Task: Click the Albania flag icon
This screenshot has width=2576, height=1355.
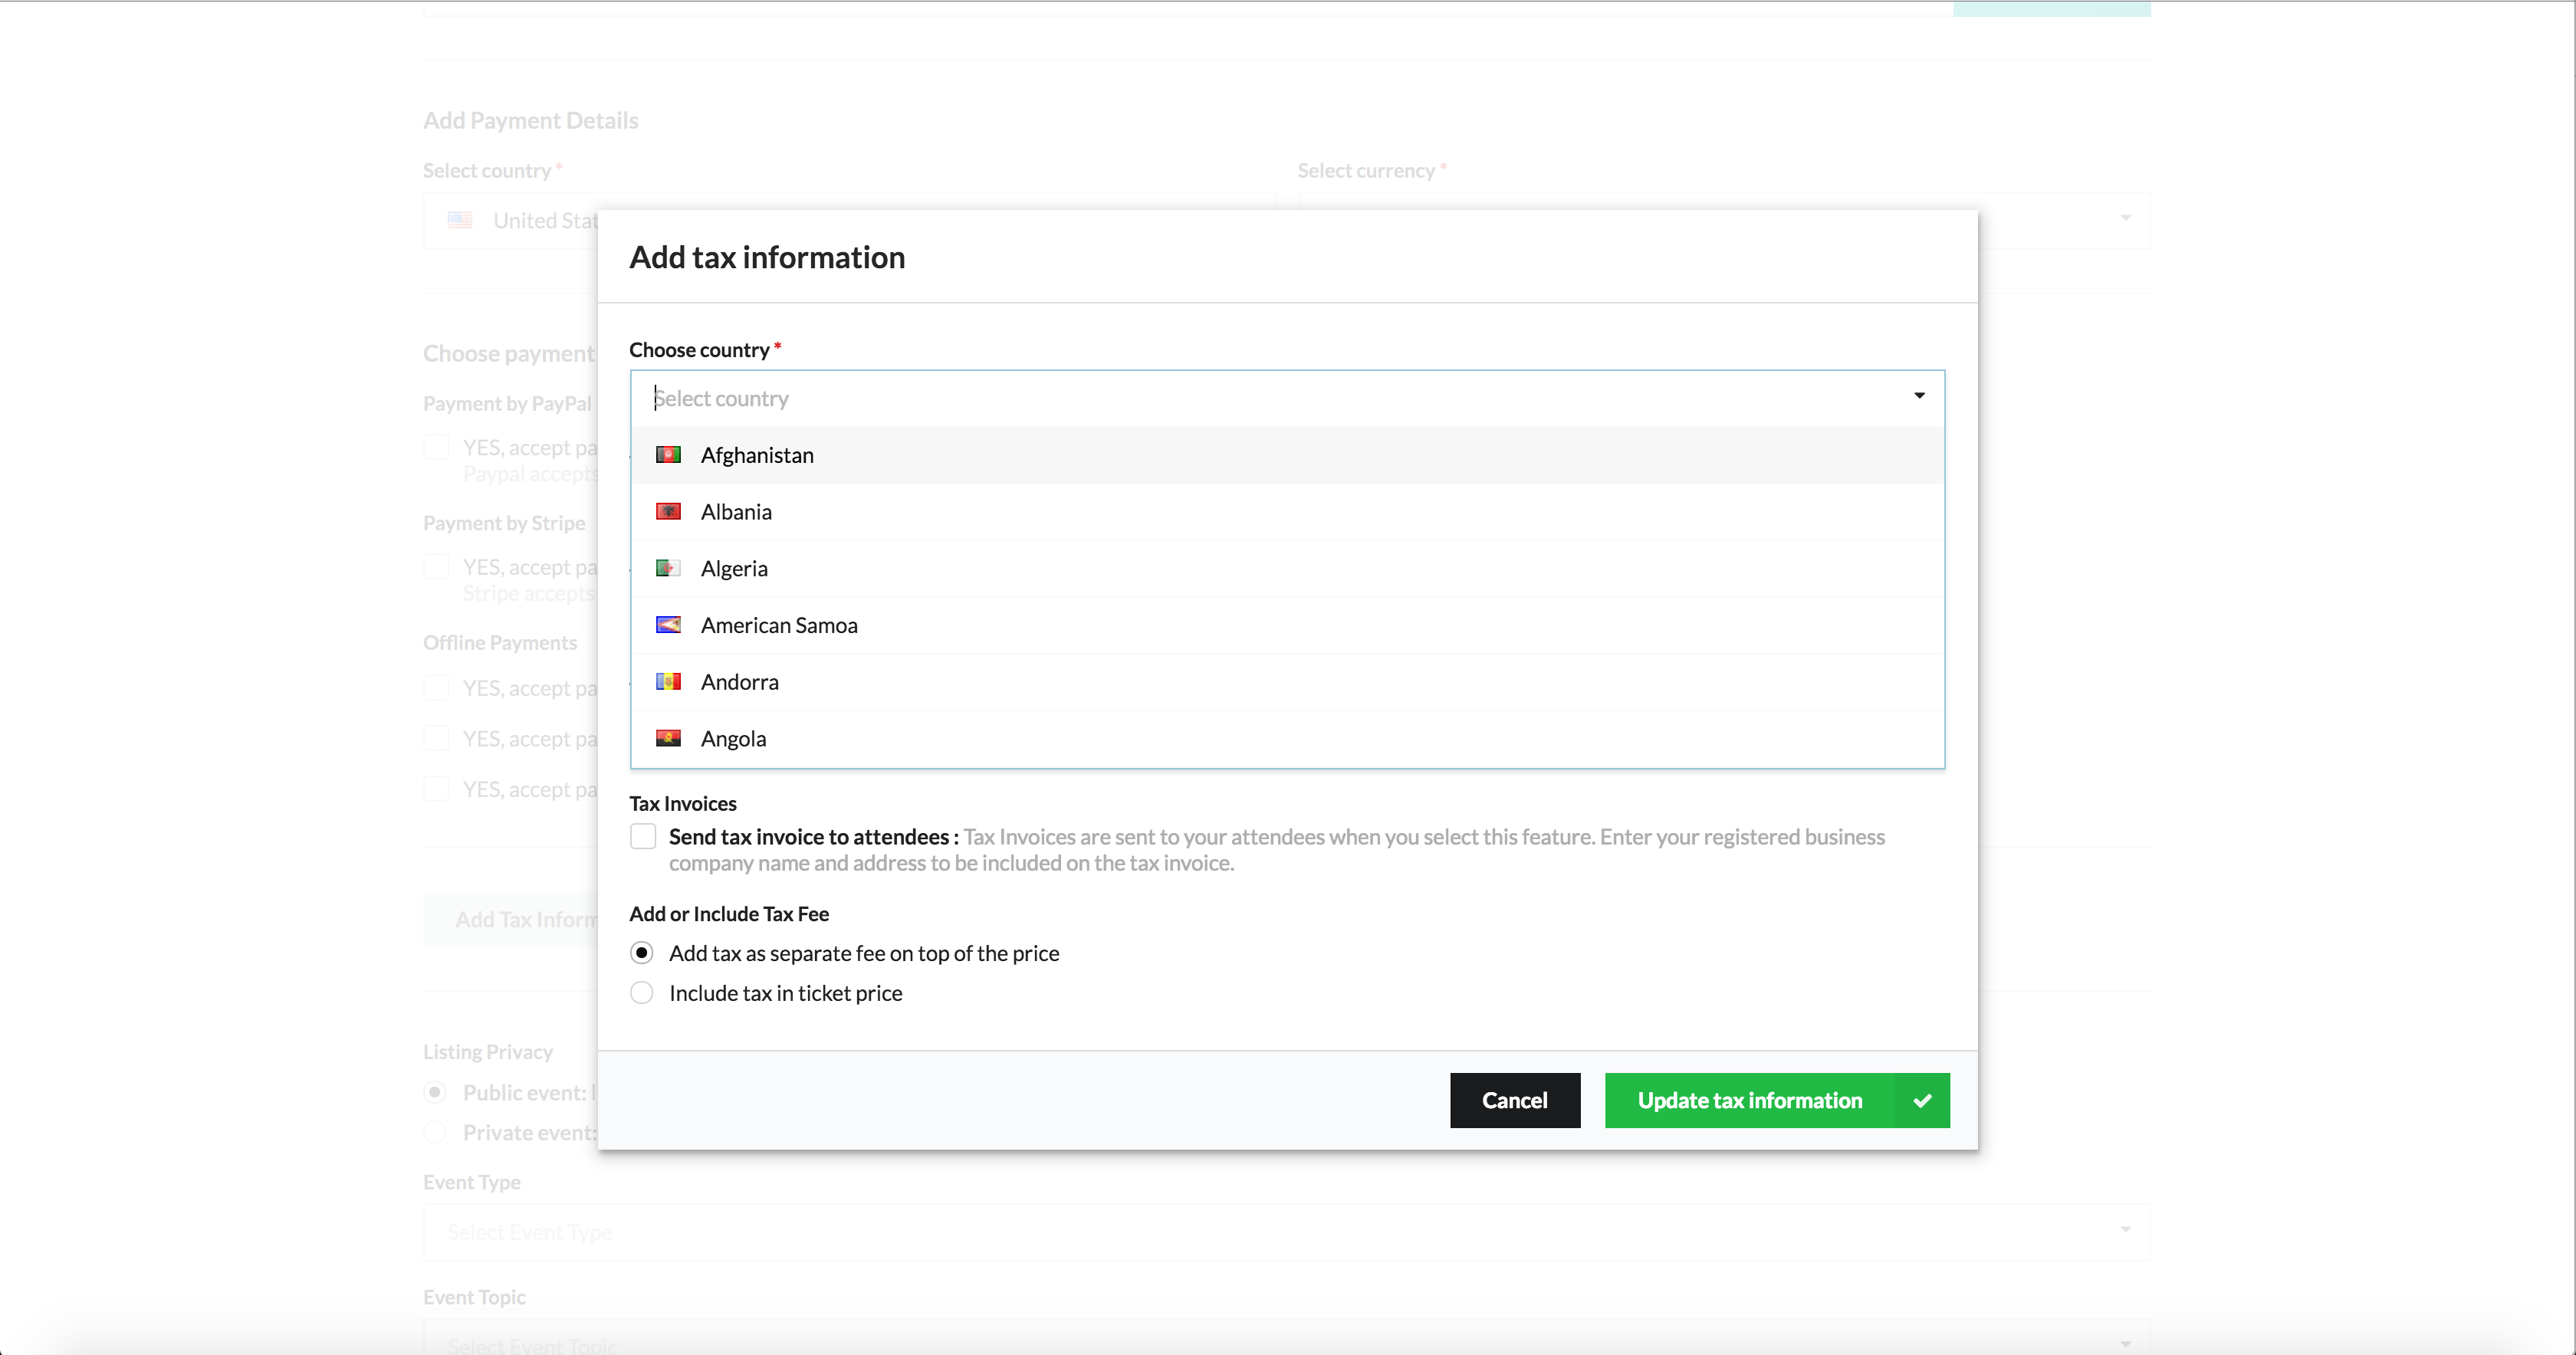Action: pos(668,512)
